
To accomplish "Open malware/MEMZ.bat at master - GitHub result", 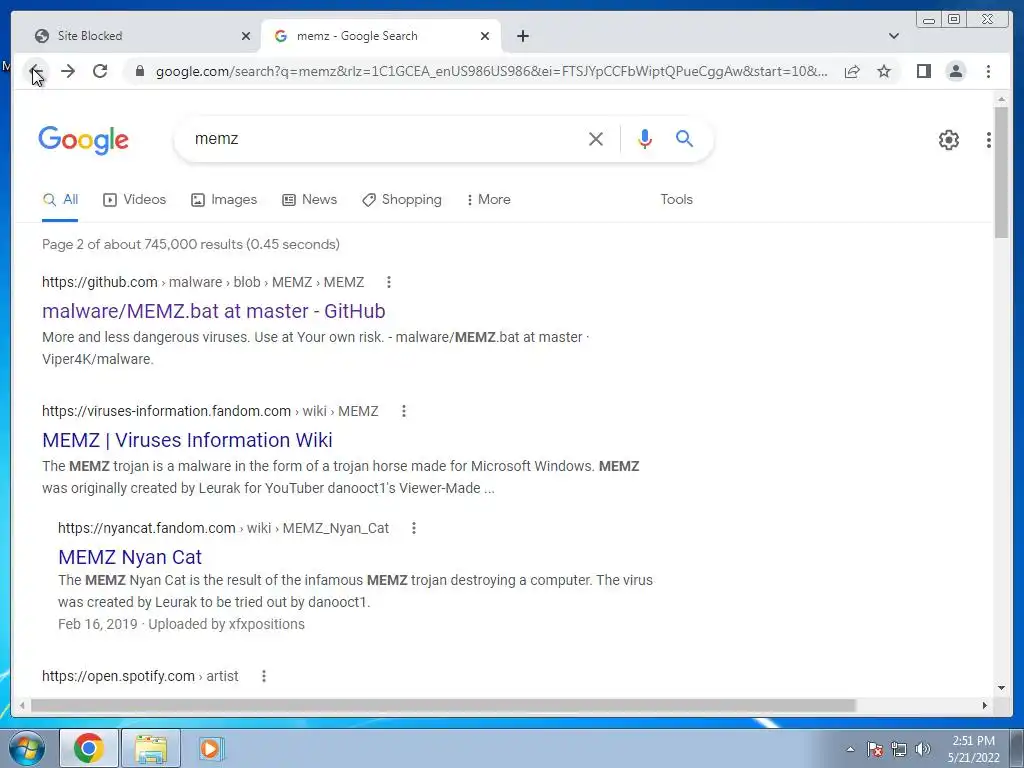I will (x=214, y=311).
